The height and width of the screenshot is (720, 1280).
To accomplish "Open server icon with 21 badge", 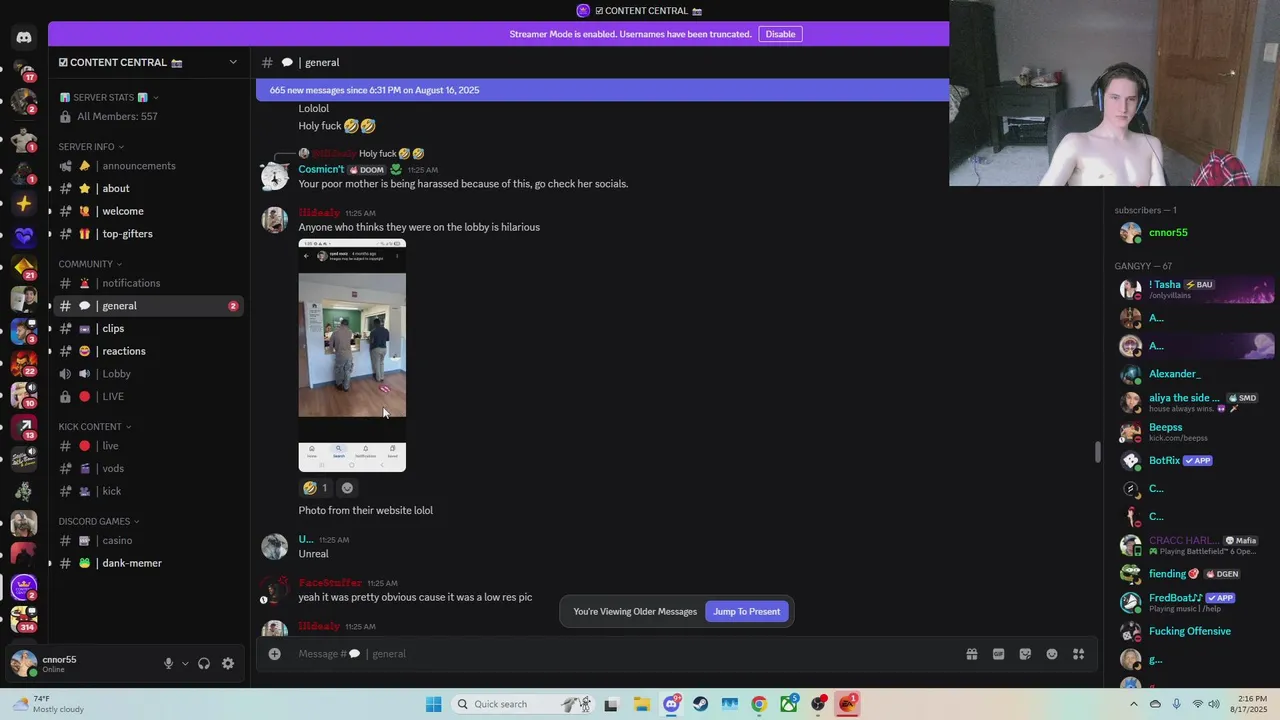I will (x=24, y=267).
